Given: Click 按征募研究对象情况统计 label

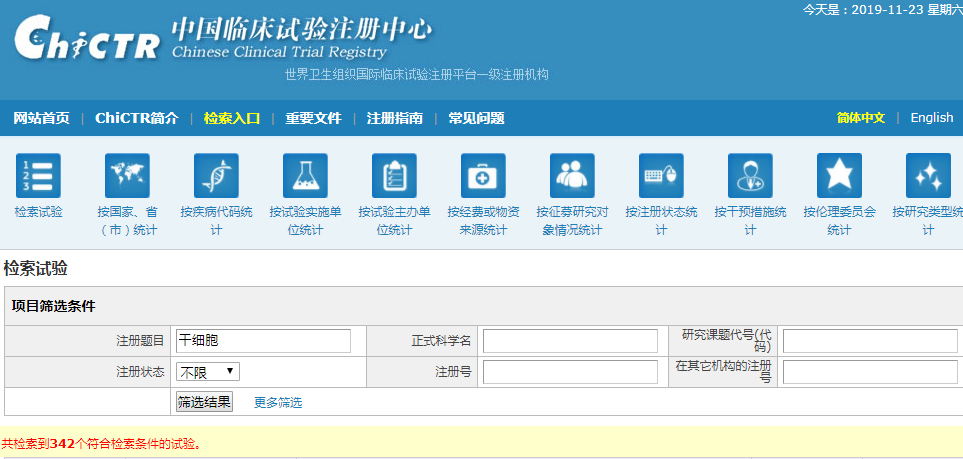Looking at the screenshot, I should (572, 221).
